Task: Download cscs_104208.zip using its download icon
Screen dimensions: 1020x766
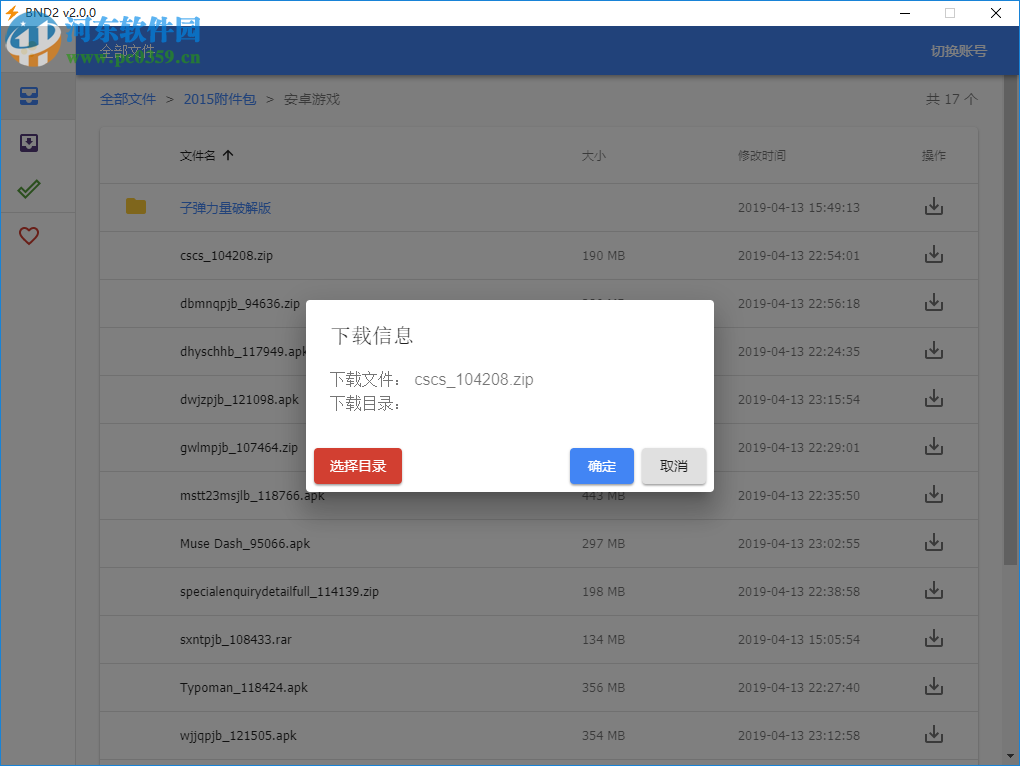Action: 933,254
